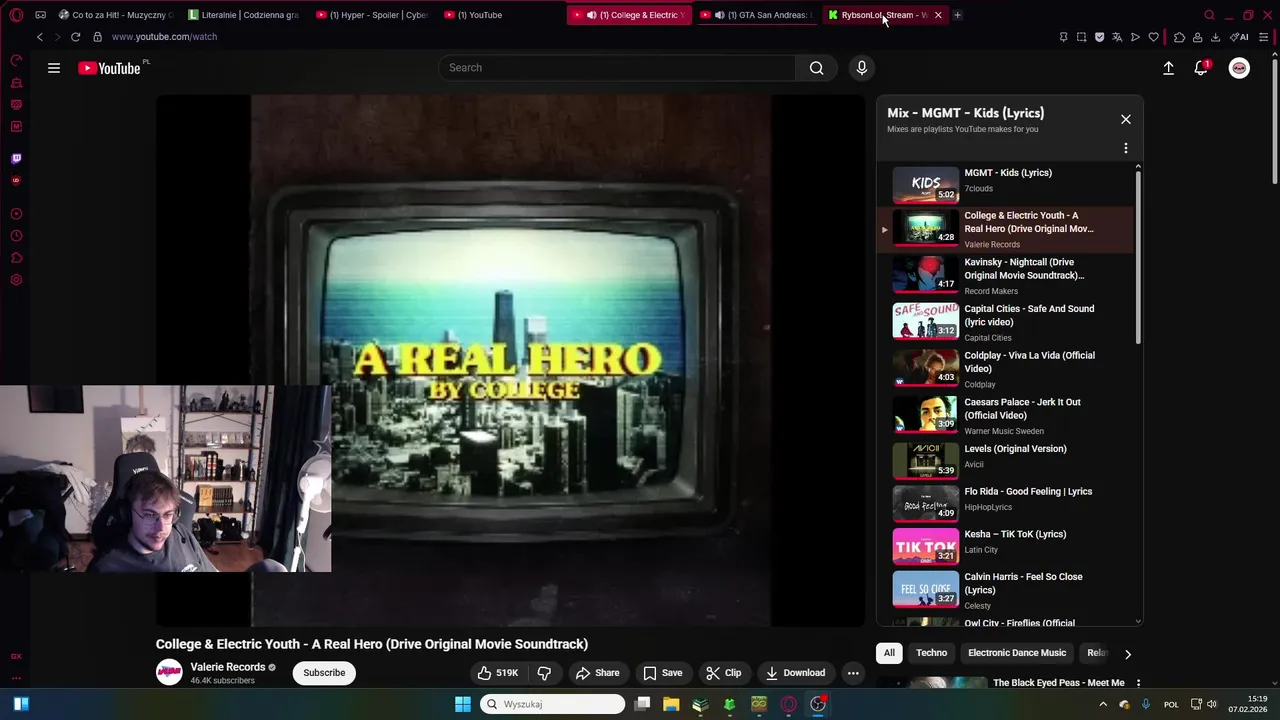
Task: Open the Valerie Records channel name
Action: [228, 667]
